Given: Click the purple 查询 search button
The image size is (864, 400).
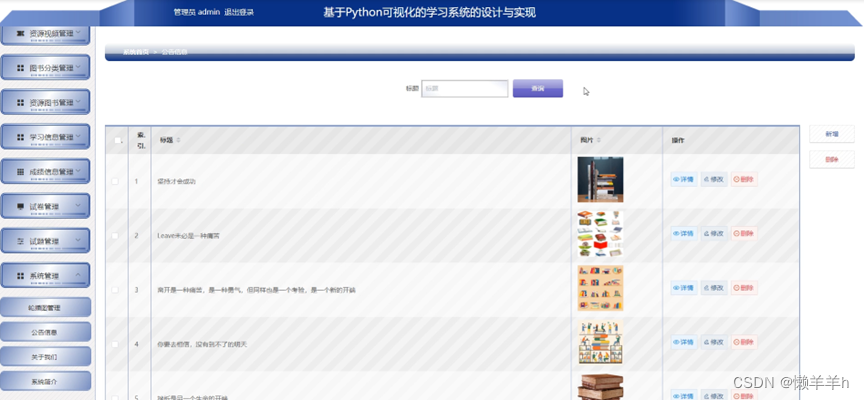Looking at the screenshot, I should [538, 88].
